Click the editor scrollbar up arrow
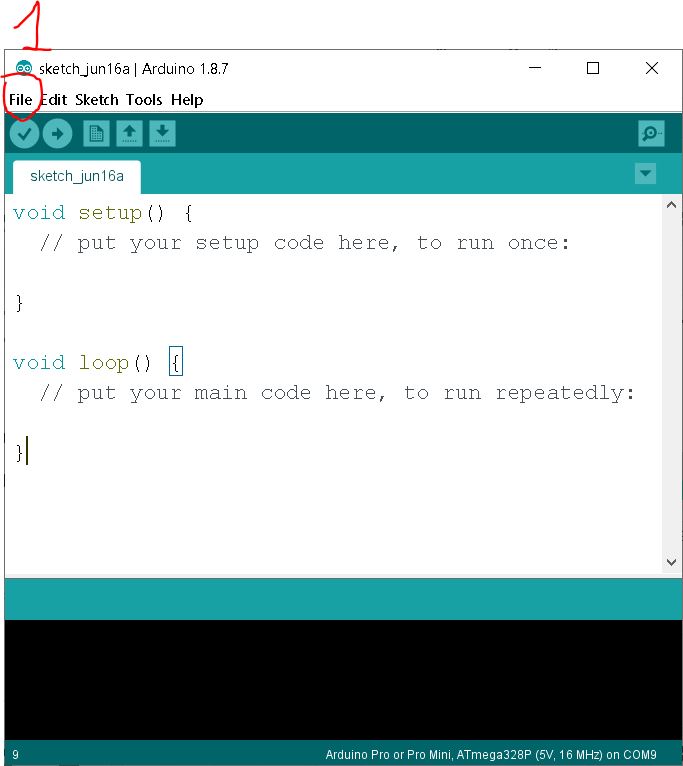 [x=672, y=205]
